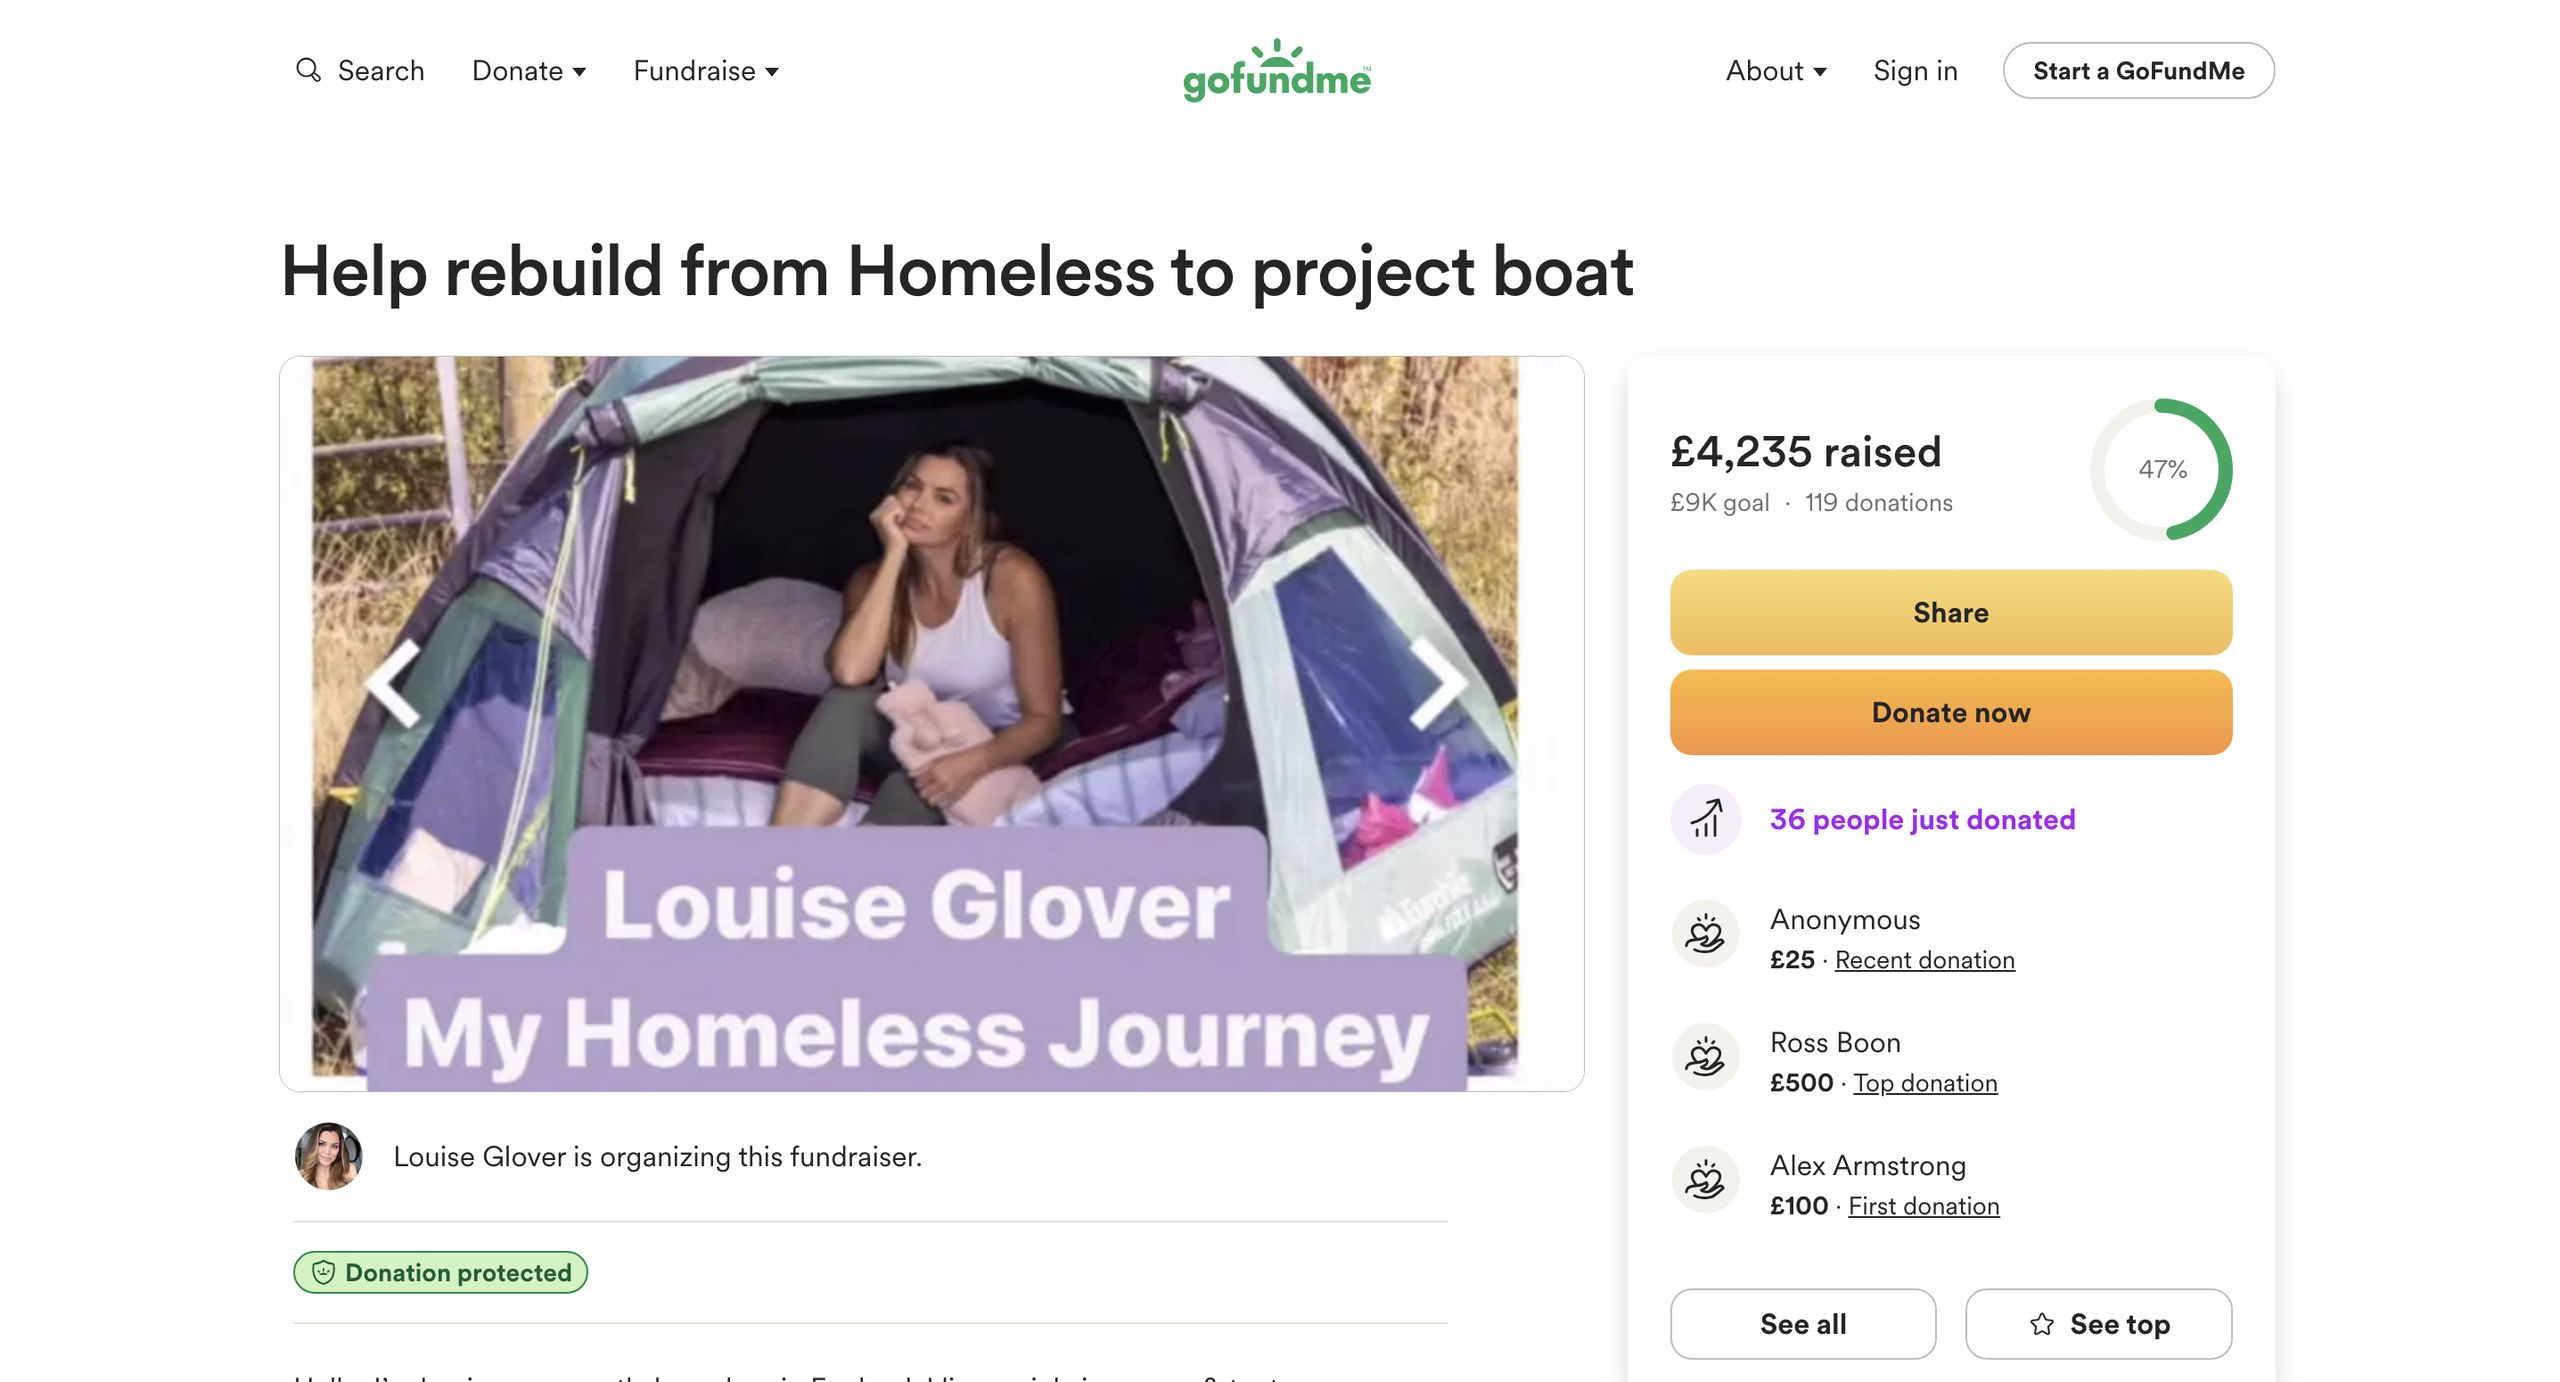Advance to next photo with right arrow
Image resolution: width=2560 pixels, height=1382 pixels.
[x=1438, y=684]
